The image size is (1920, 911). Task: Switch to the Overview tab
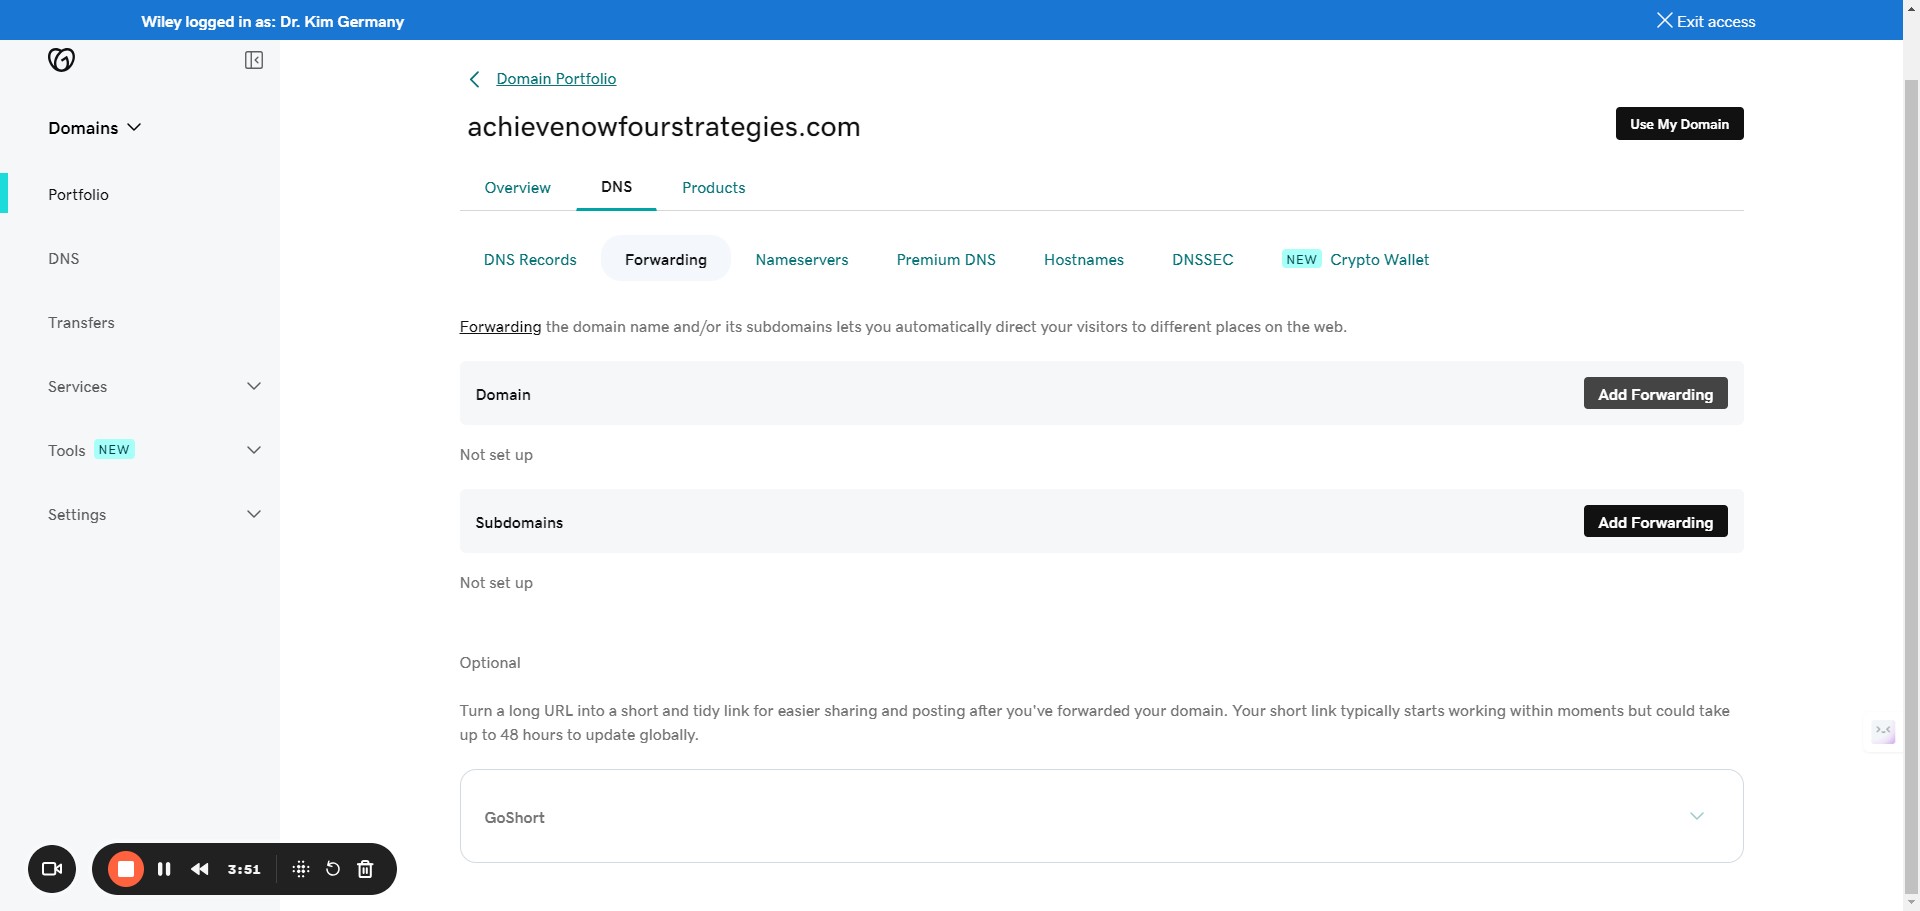coord(517,188)
